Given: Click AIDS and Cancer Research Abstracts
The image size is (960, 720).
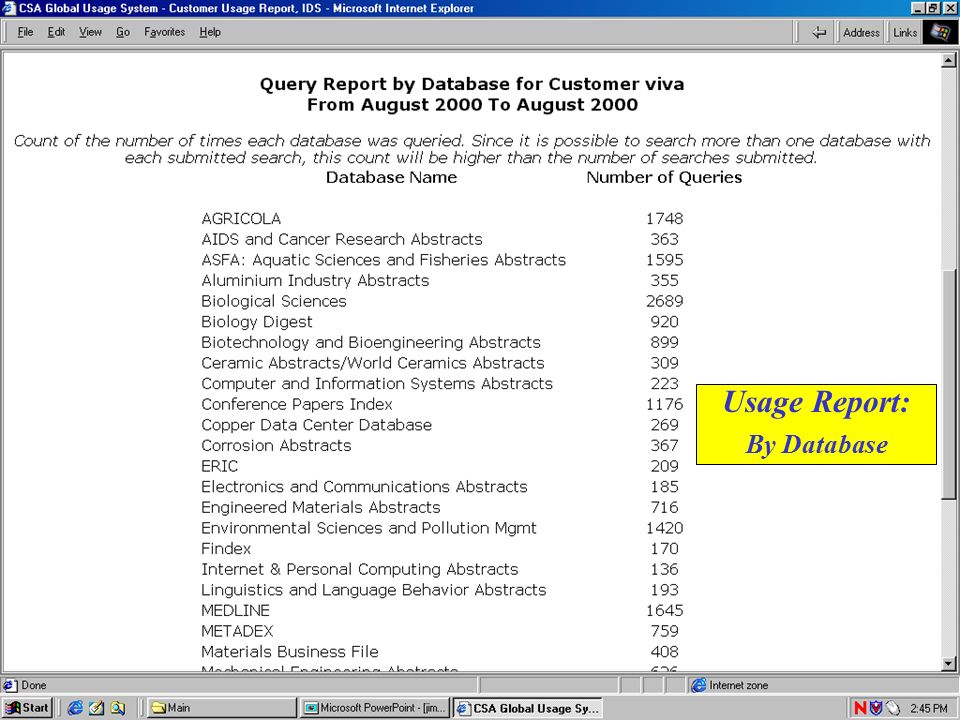Looking at the screenshot, I should [342, 239].
